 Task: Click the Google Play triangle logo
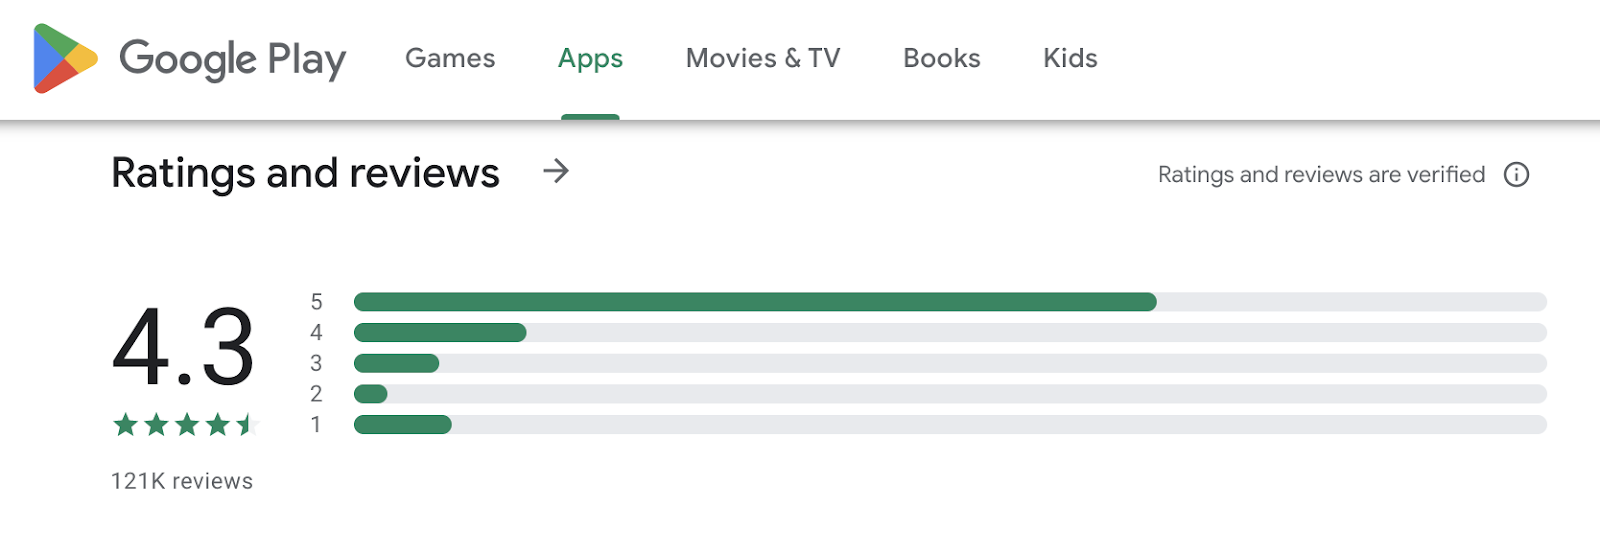click(x=64, y=59)
